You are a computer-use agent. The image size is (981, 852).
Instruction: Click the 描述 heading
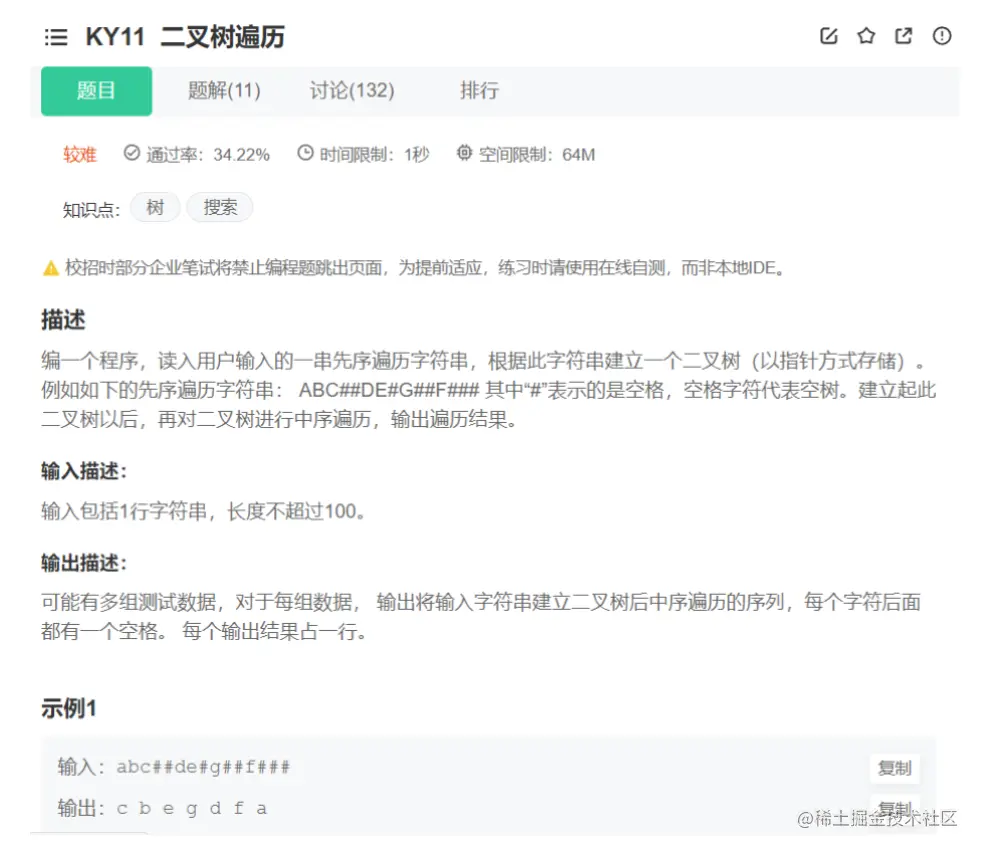[63, 320]
